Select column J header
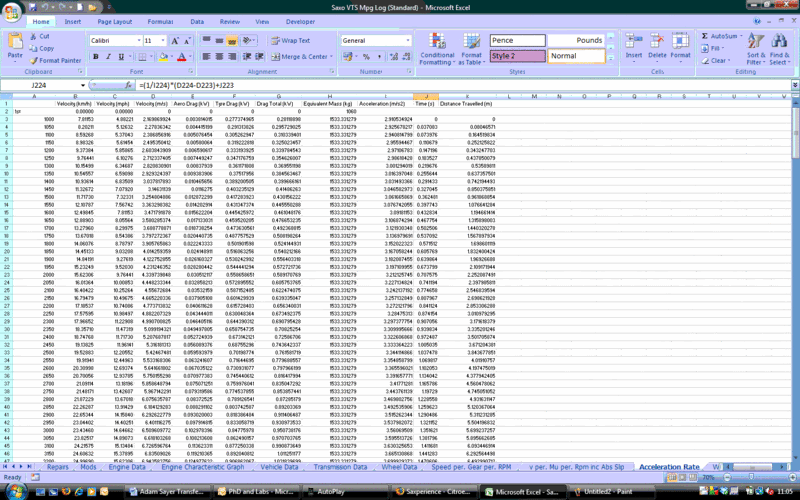Image resolution: width=800 pixels, height=500 pixels. (x=426, y=96)
